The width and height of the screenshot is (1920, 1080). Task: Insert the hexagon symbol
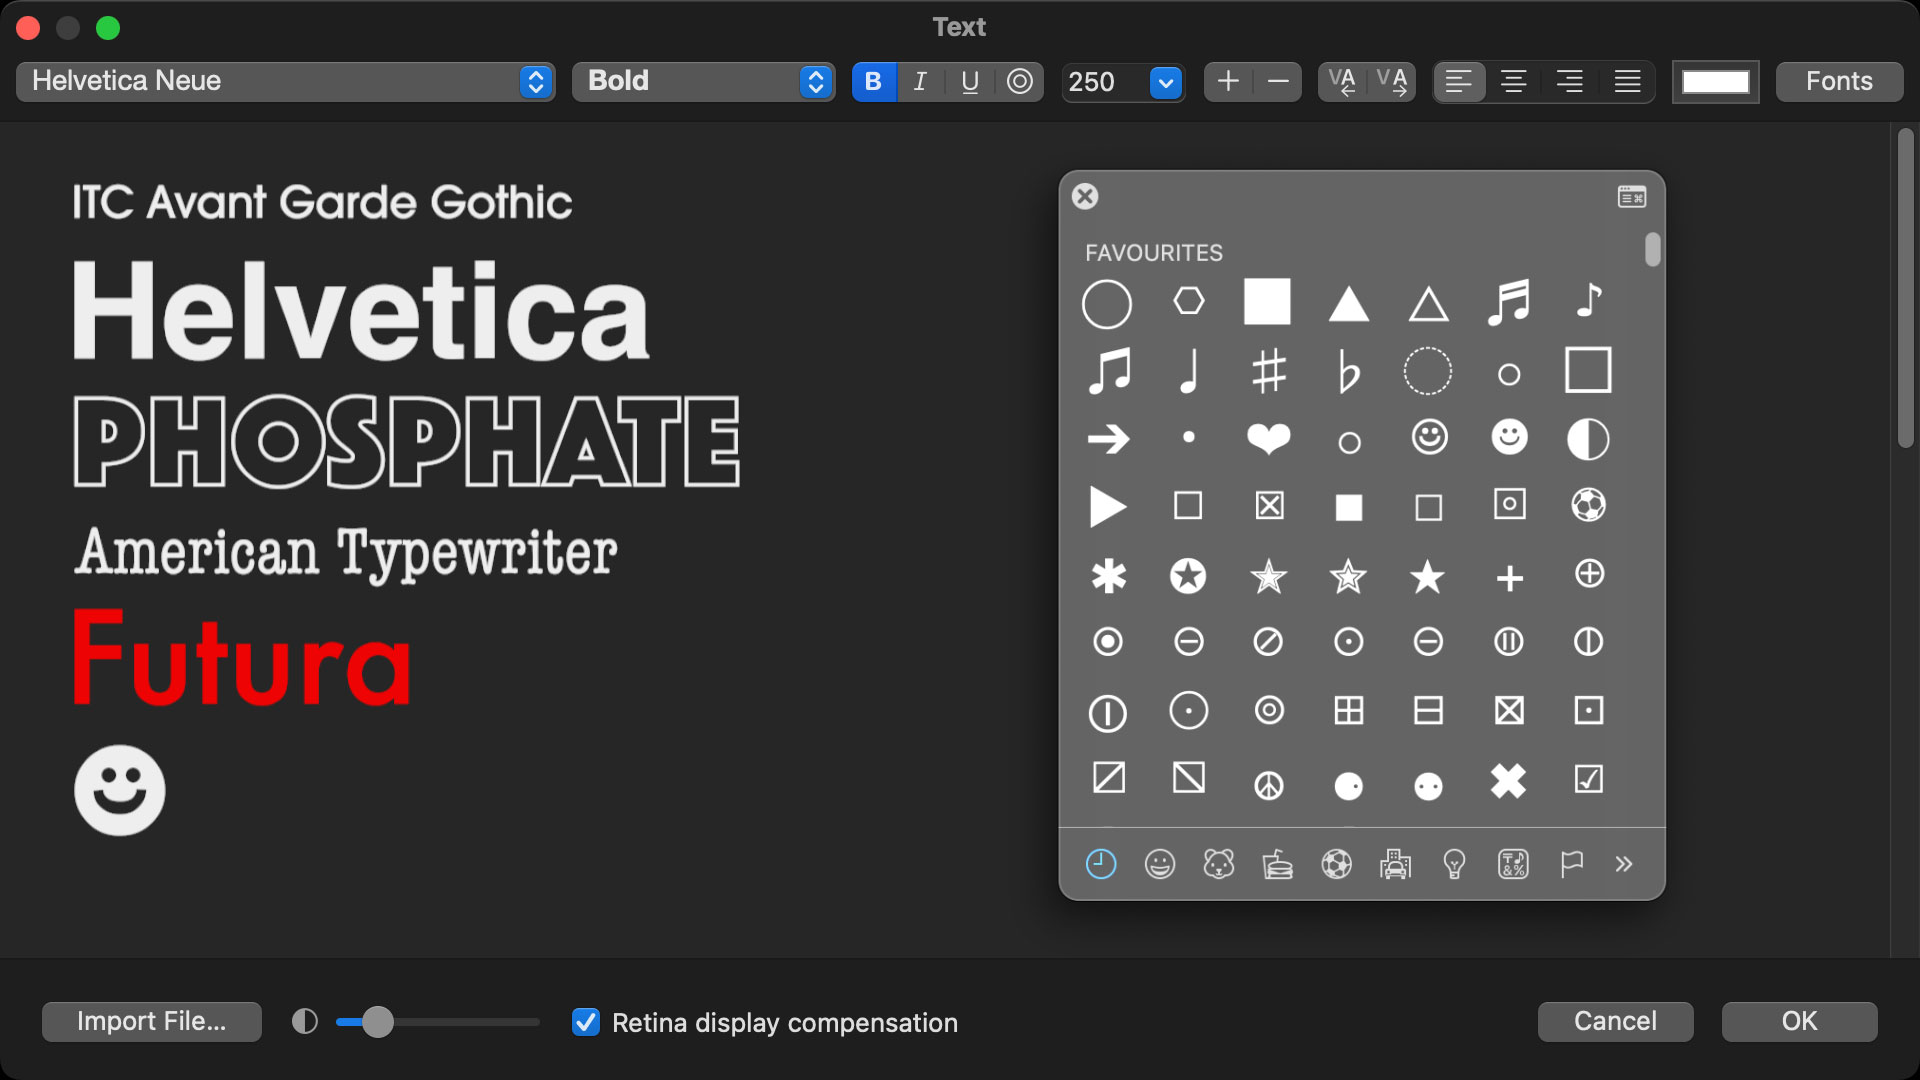1189,300
